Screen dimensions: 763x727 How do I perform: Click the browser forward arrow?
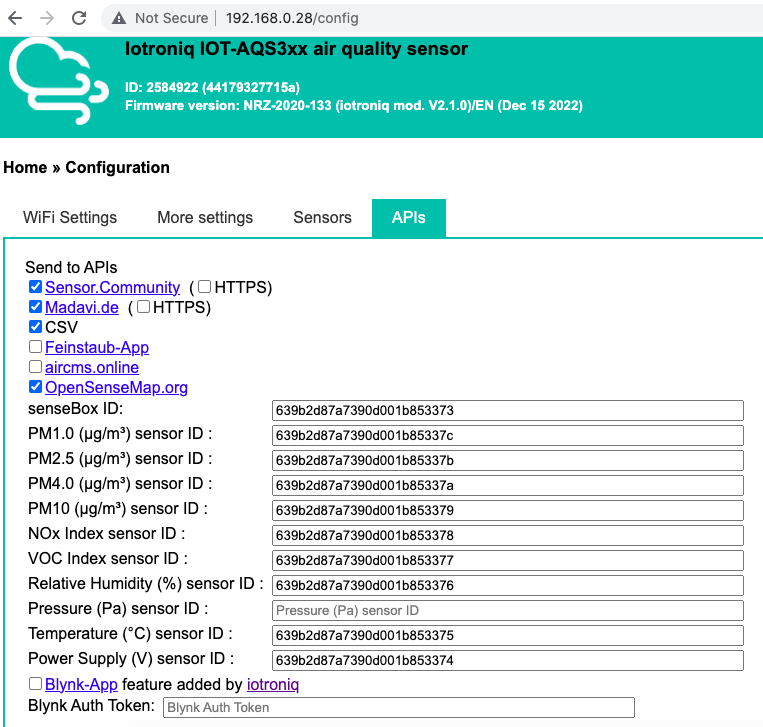coord(47,18)
